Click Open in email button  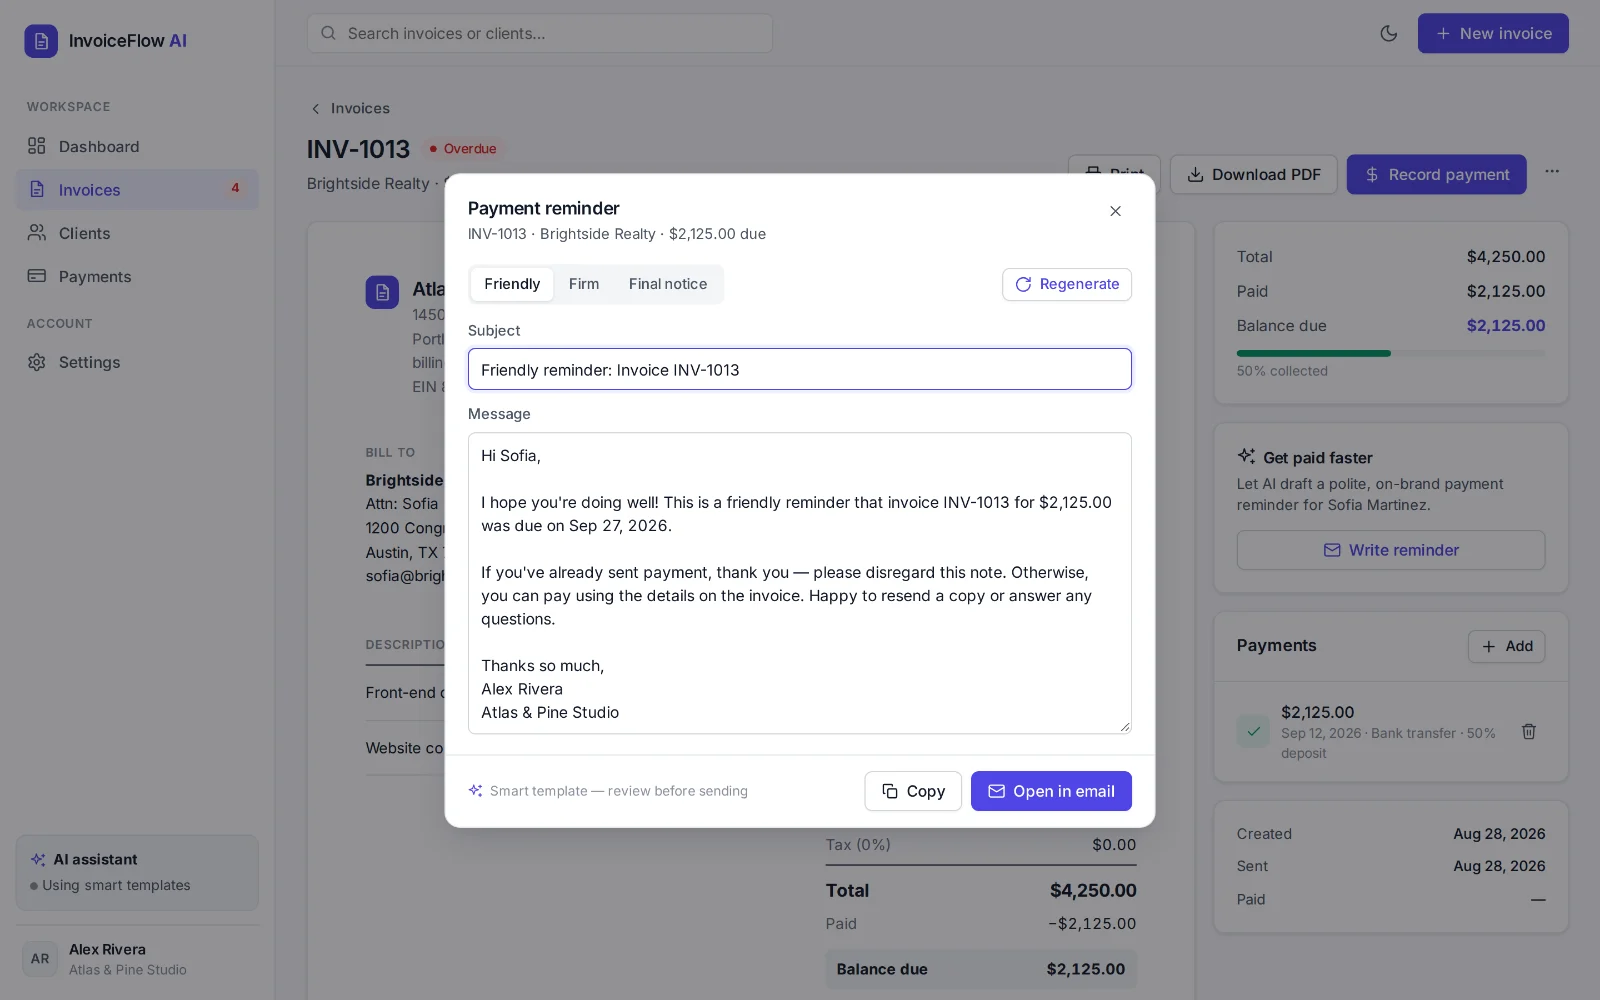click(1051, 791)
